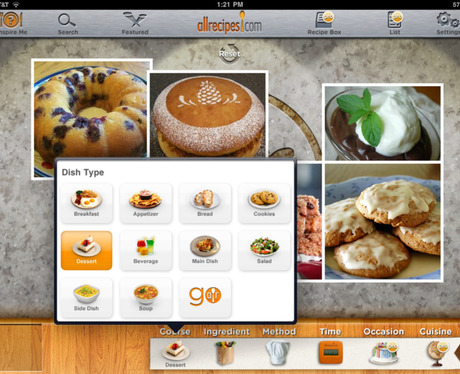Select the Bread dish type
460x374 pixels.
coord(205,203)
